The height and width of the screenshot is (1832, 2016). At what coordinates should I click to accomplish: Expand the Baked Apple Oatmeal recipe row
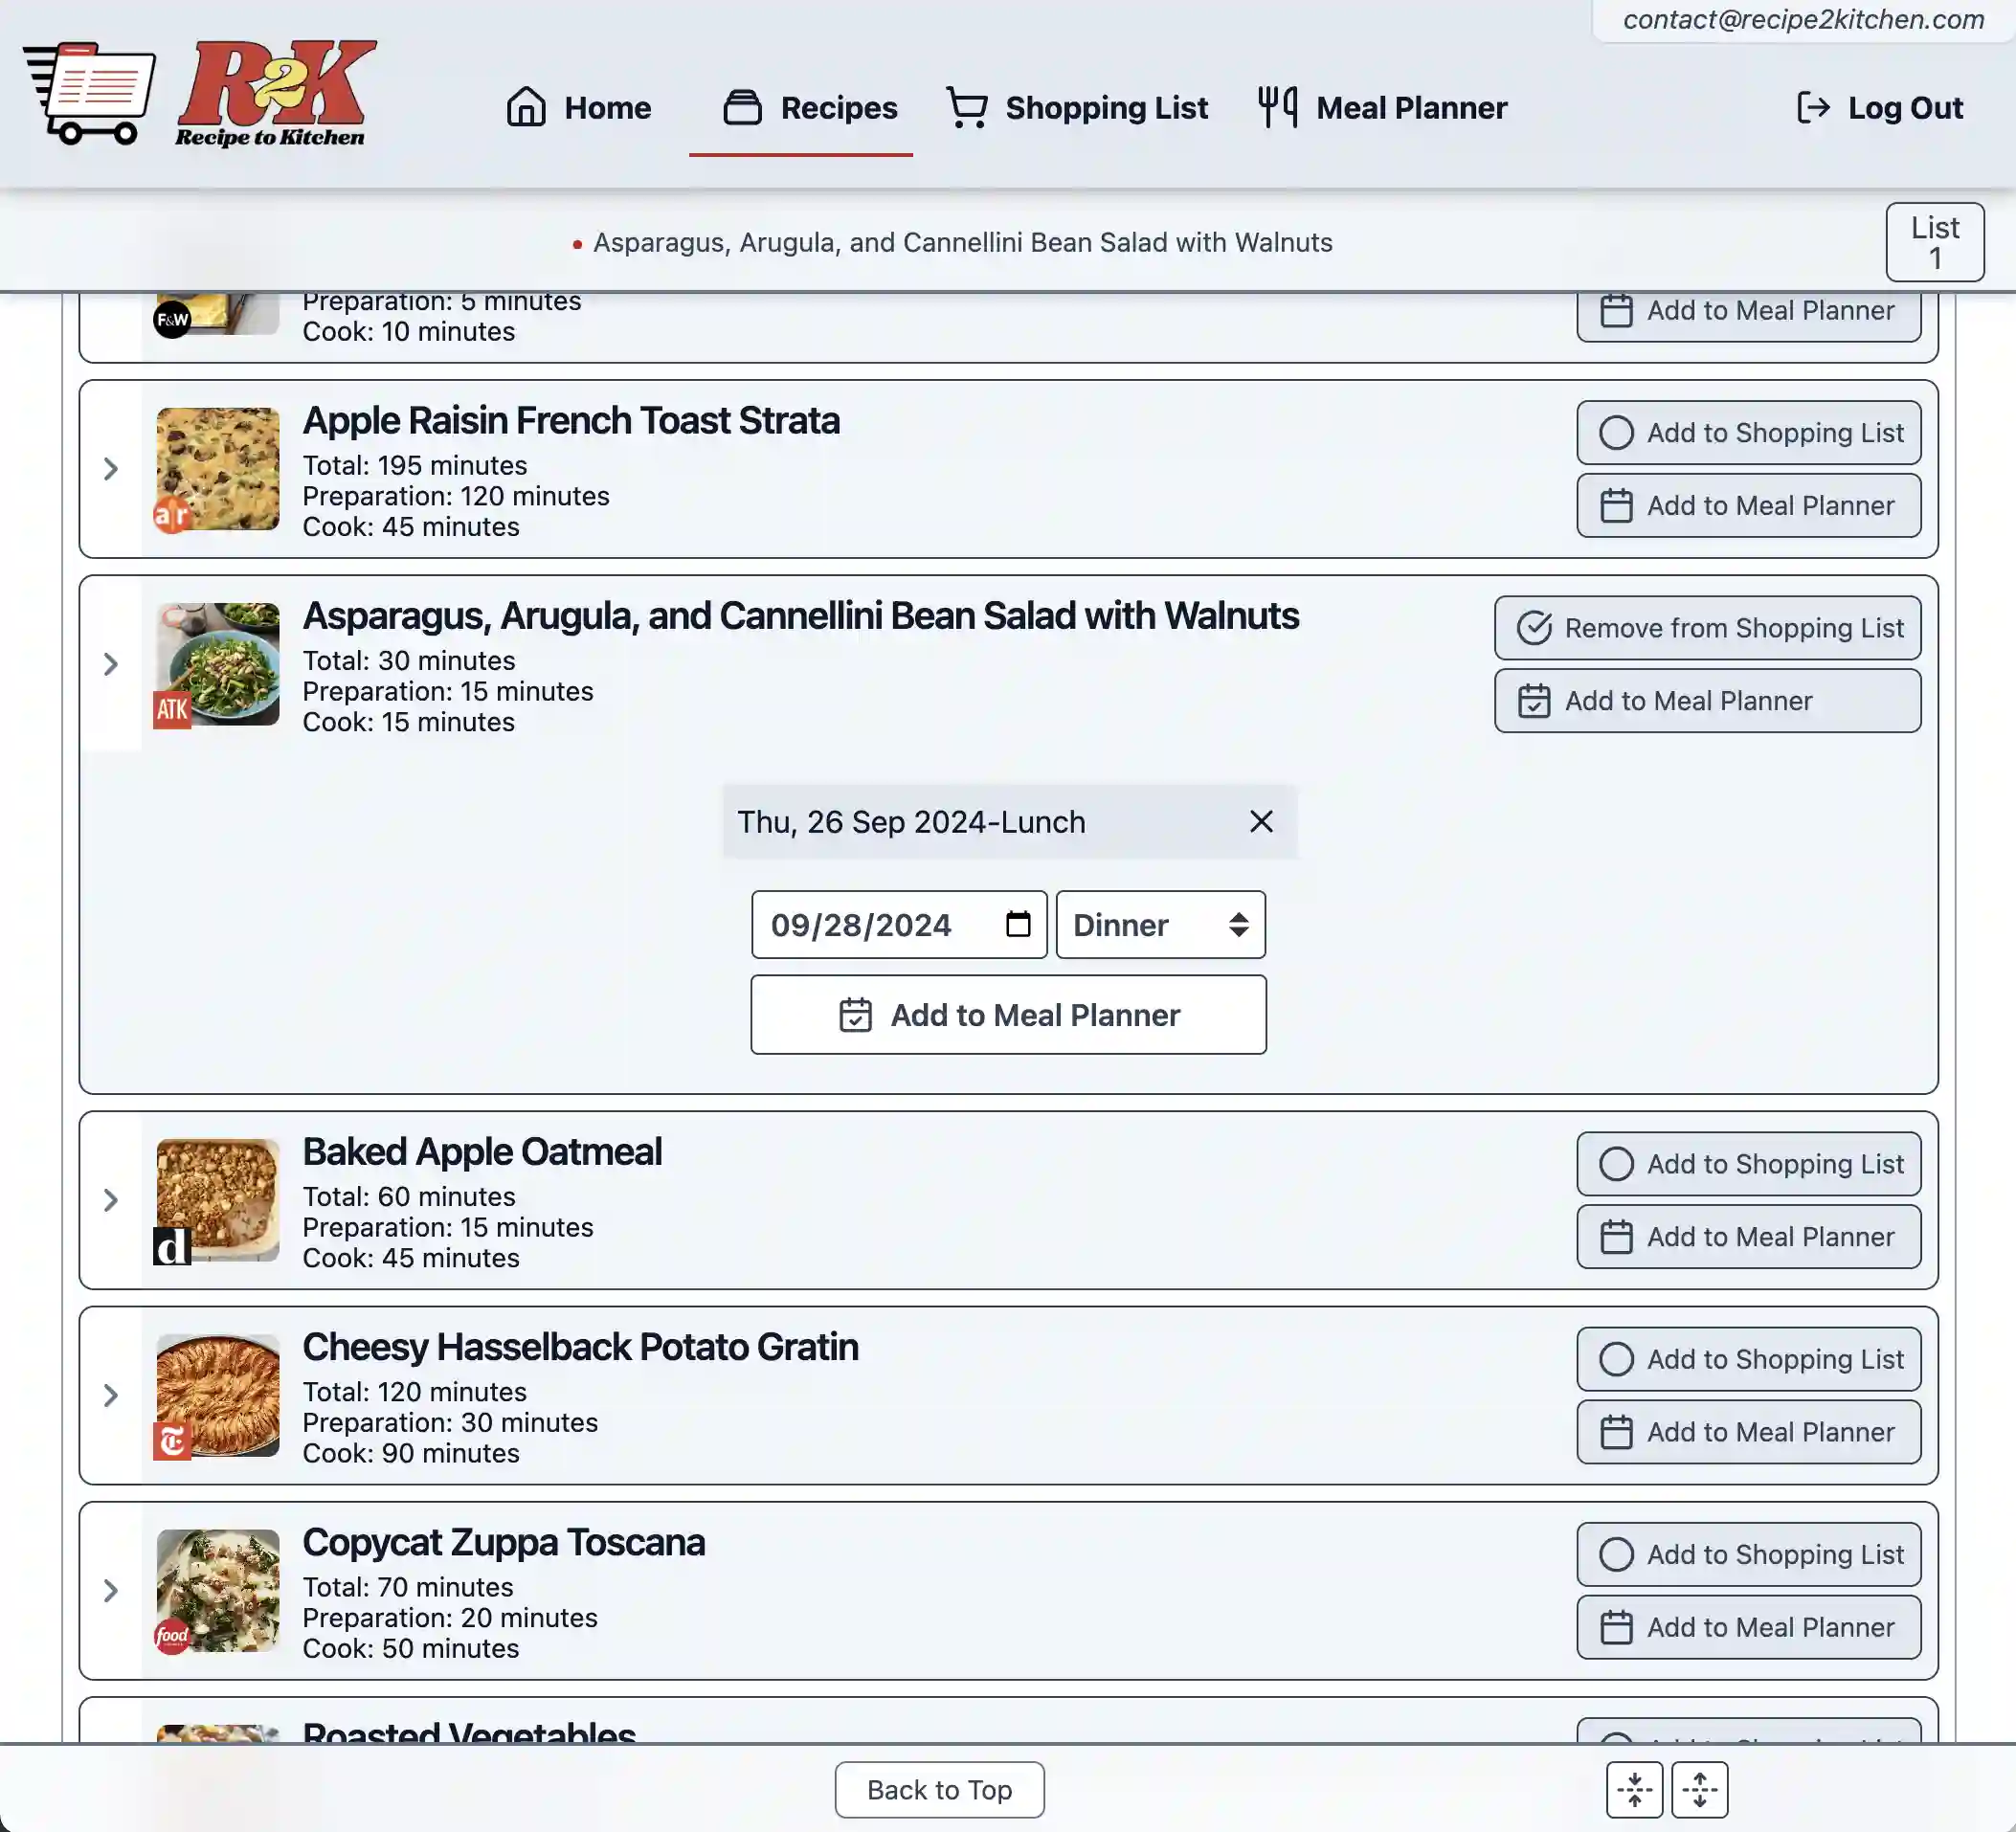tap(109, 1199)
